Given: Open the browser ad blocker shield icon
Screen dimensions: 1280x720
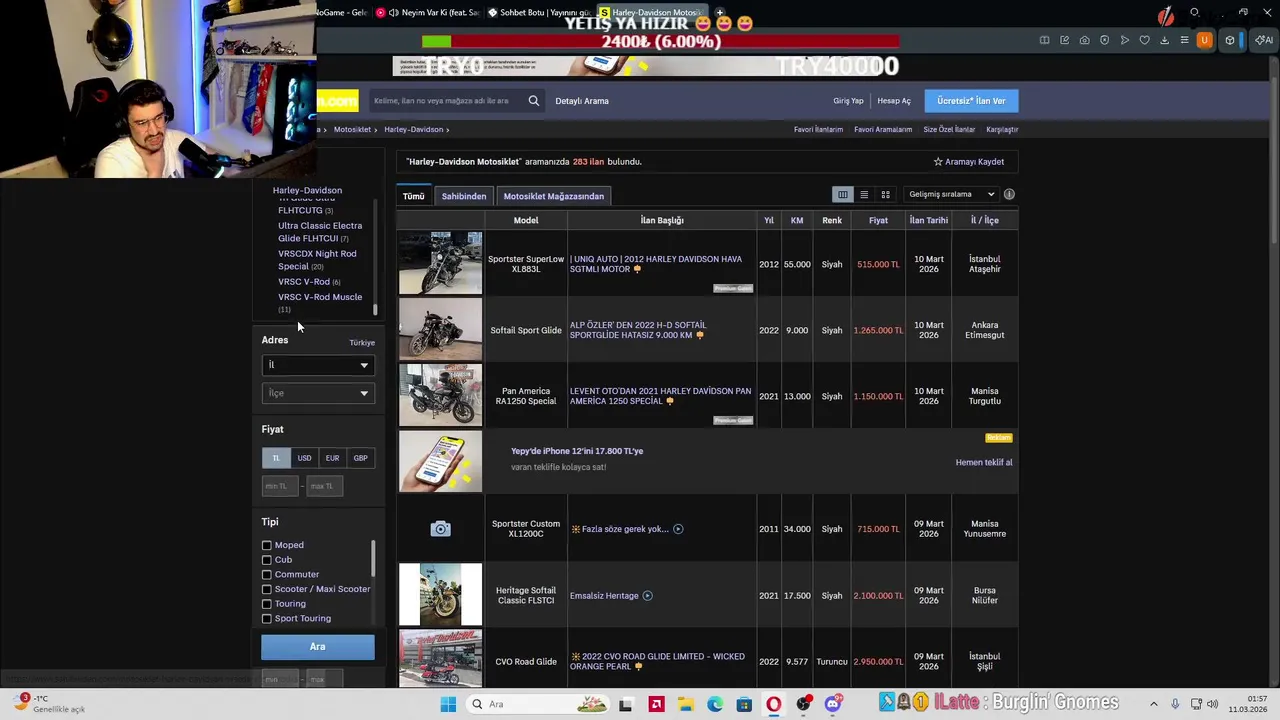Looking at the screenshot, I should [1104, 40].
